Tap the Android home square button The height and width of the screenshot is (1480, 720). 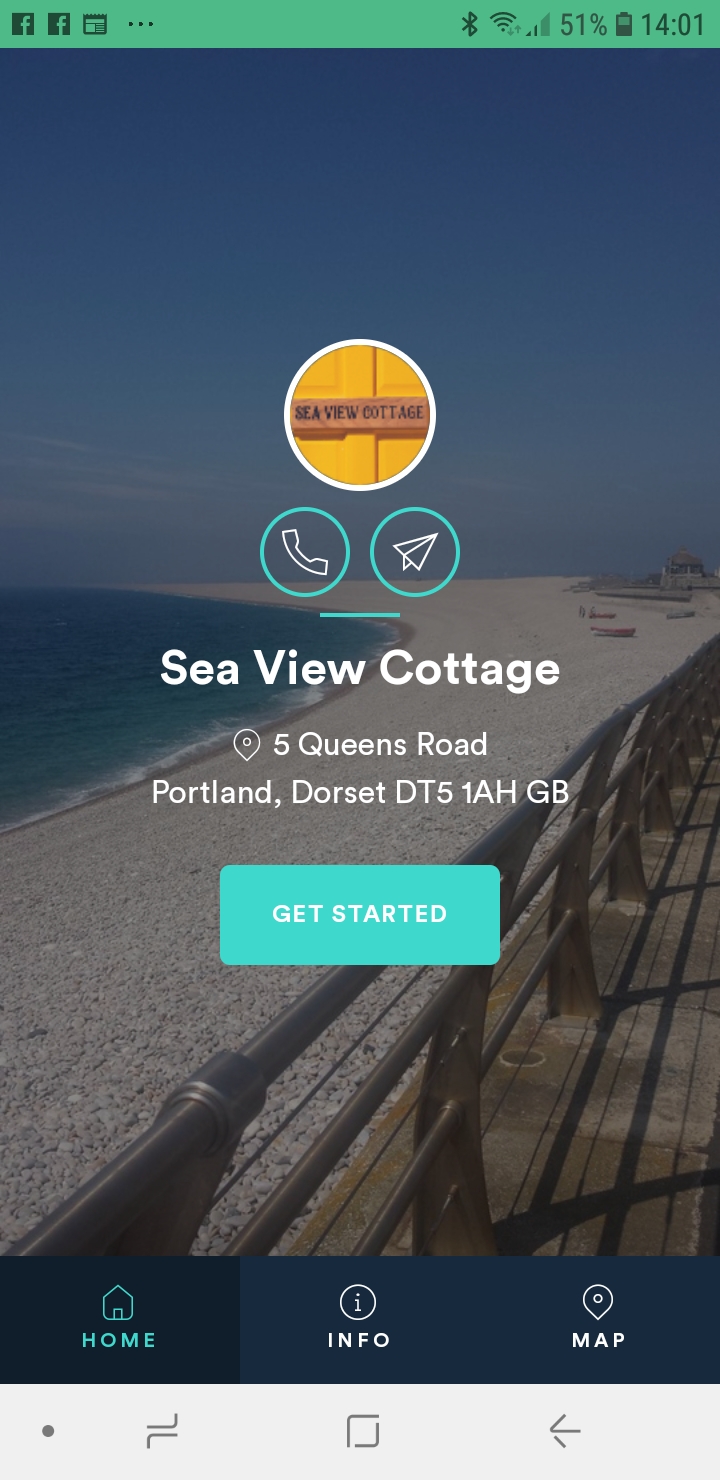click(362, 1431)
